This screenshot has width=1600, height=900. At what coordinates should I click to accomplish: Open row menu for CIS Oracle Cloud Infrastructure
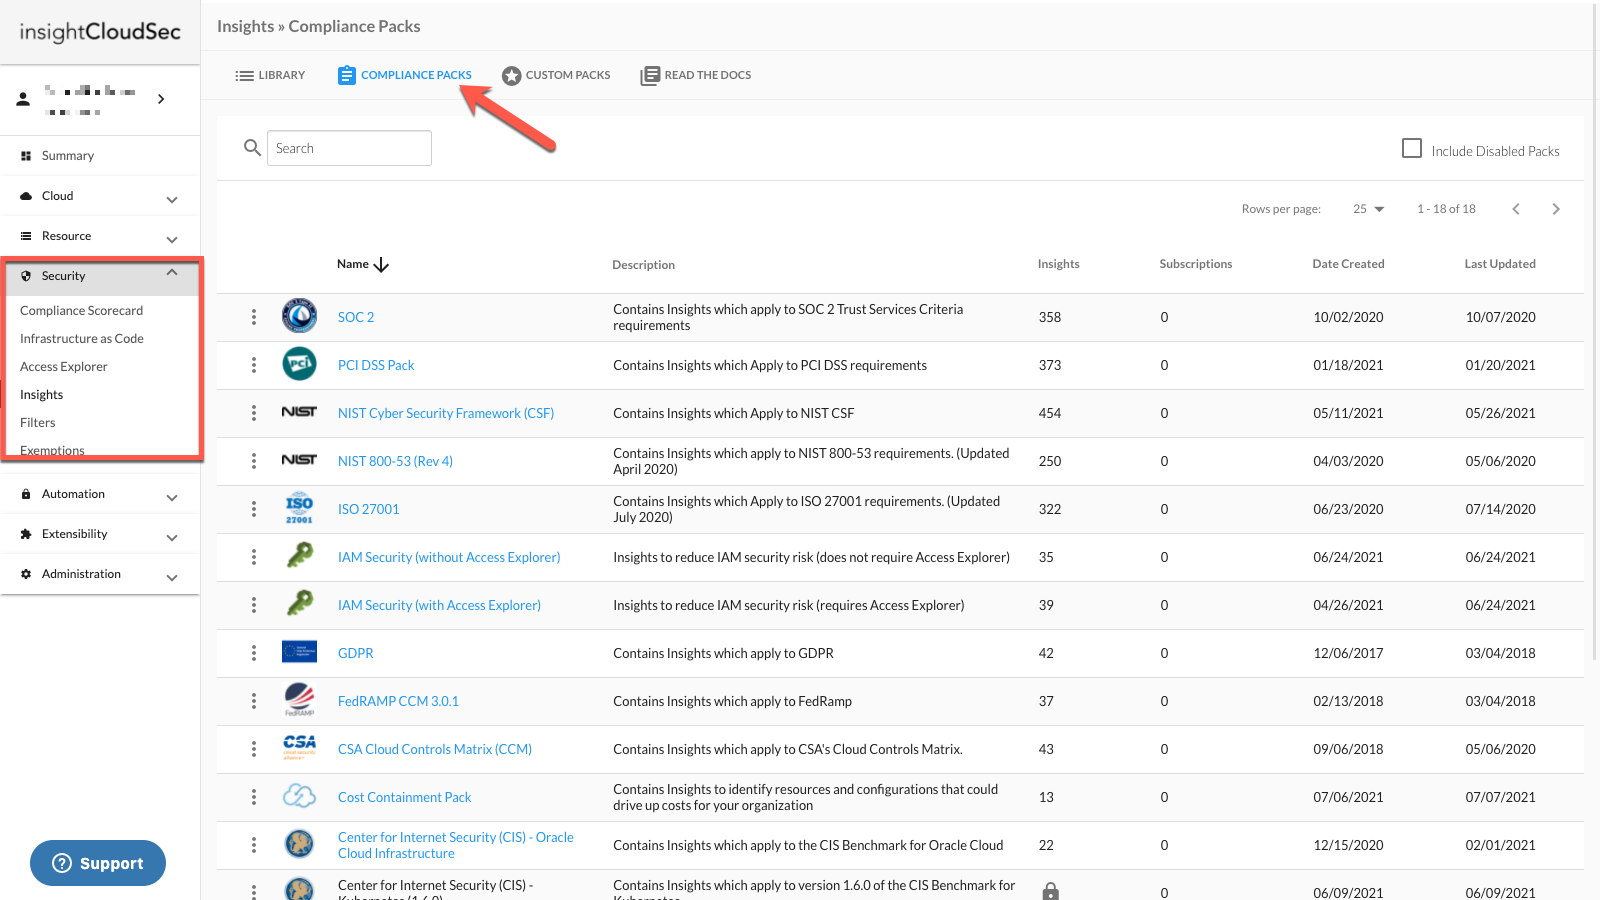(x=254, y=845)
